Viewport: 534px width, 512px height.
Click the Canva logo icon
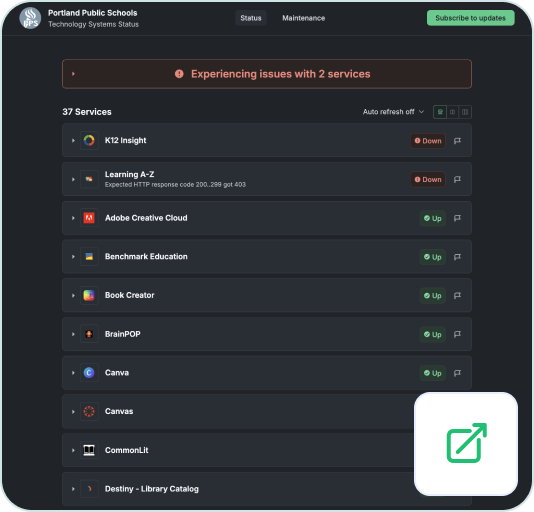click(89, 373)
